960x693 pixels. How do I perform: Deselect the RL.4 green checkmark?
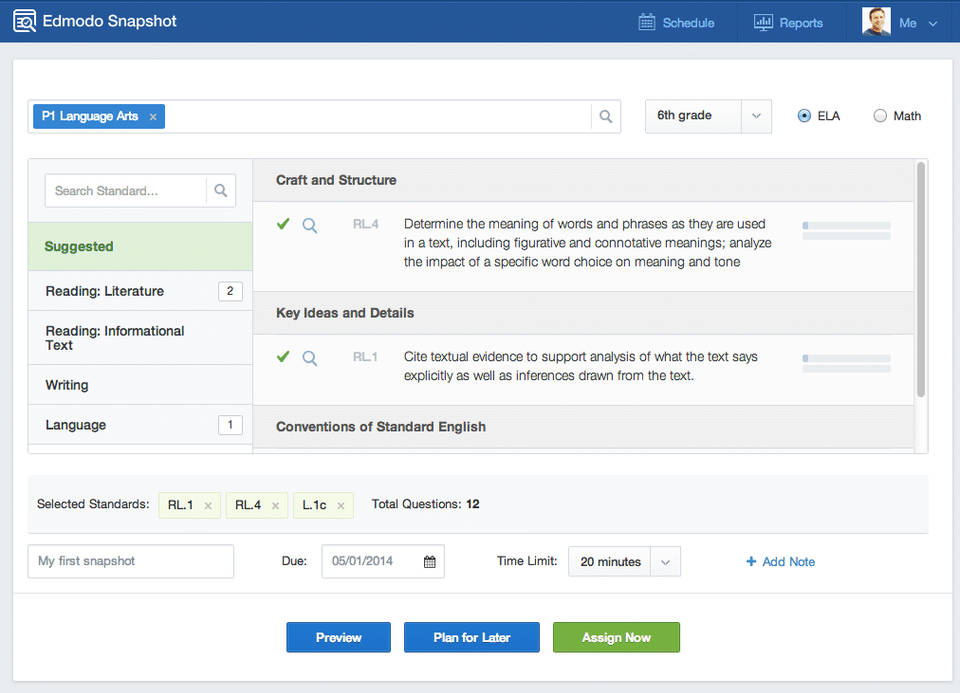click(283, 224)
